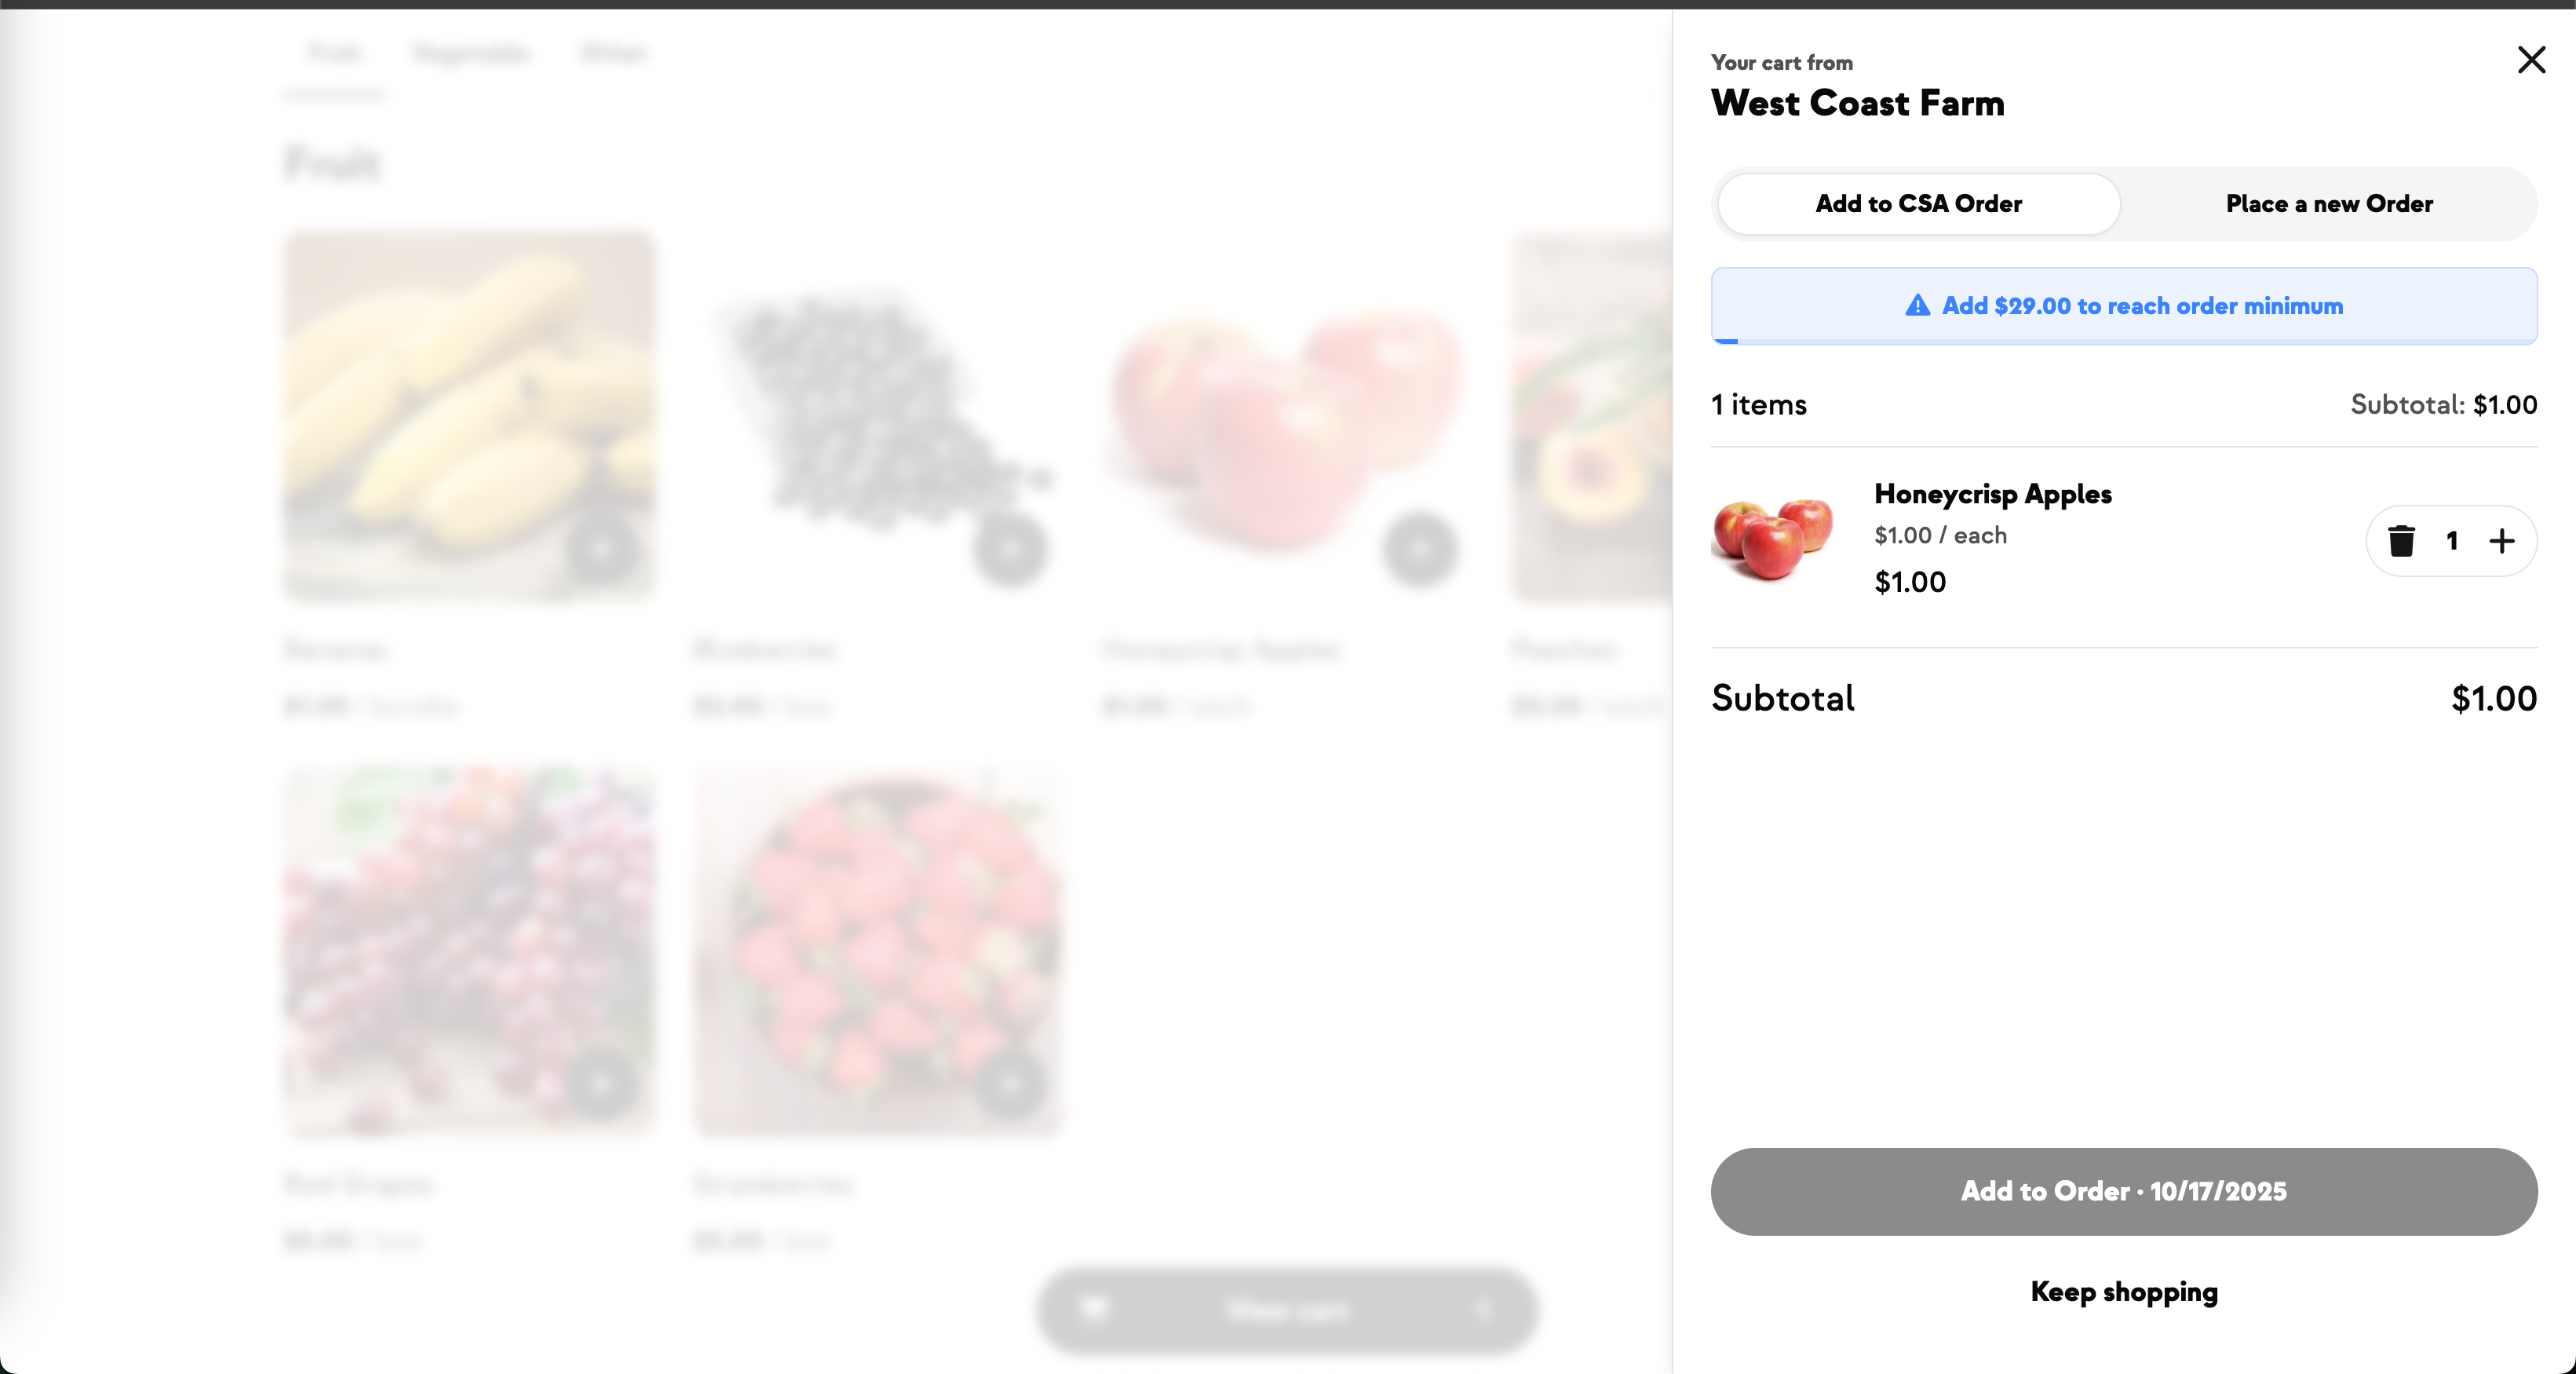
Task: Open the Honeycrisp Apples thumbnail in cart
Action: (x=1773, y=539)
